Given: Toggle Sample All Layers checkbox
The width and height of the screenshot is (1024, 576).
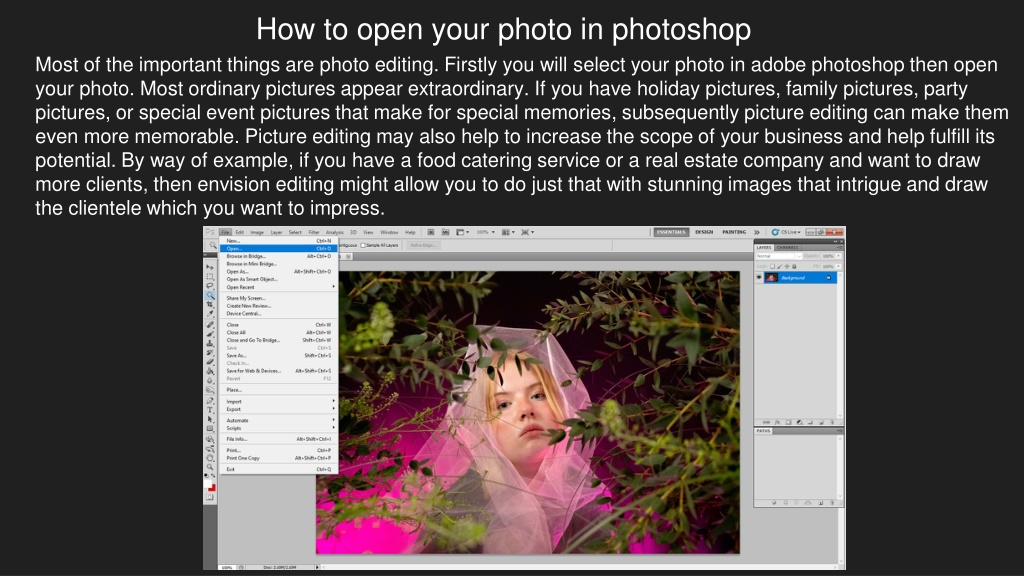Looking at the screenshot, I should coord(363,246).
